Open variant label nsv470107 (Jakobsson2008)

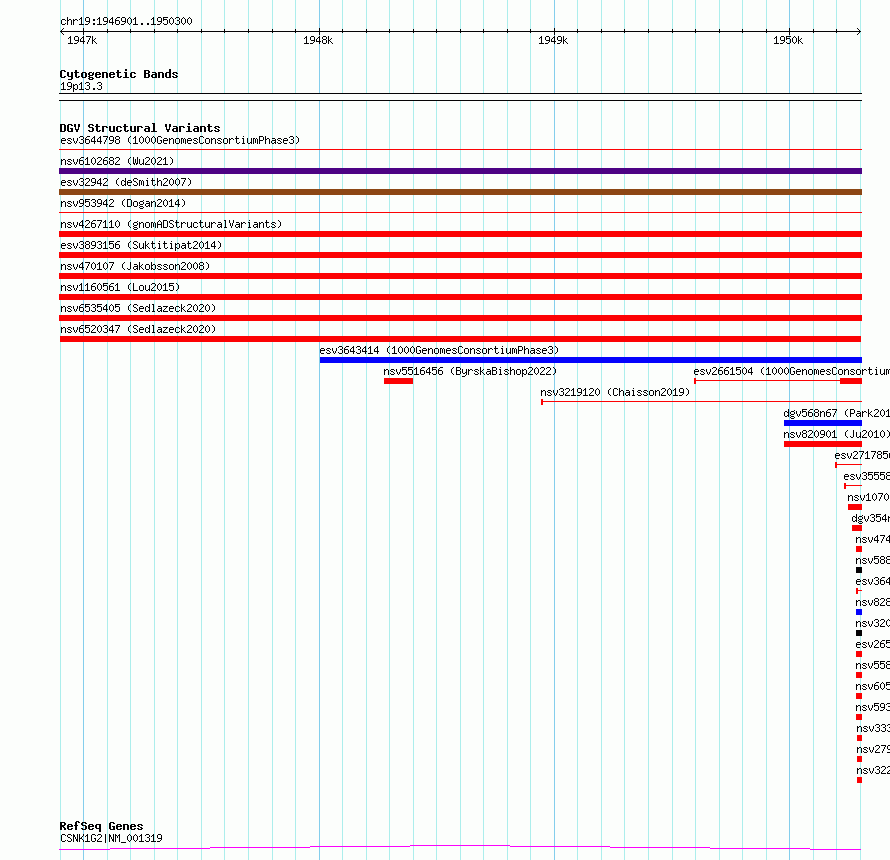click(x=135, y=266)
